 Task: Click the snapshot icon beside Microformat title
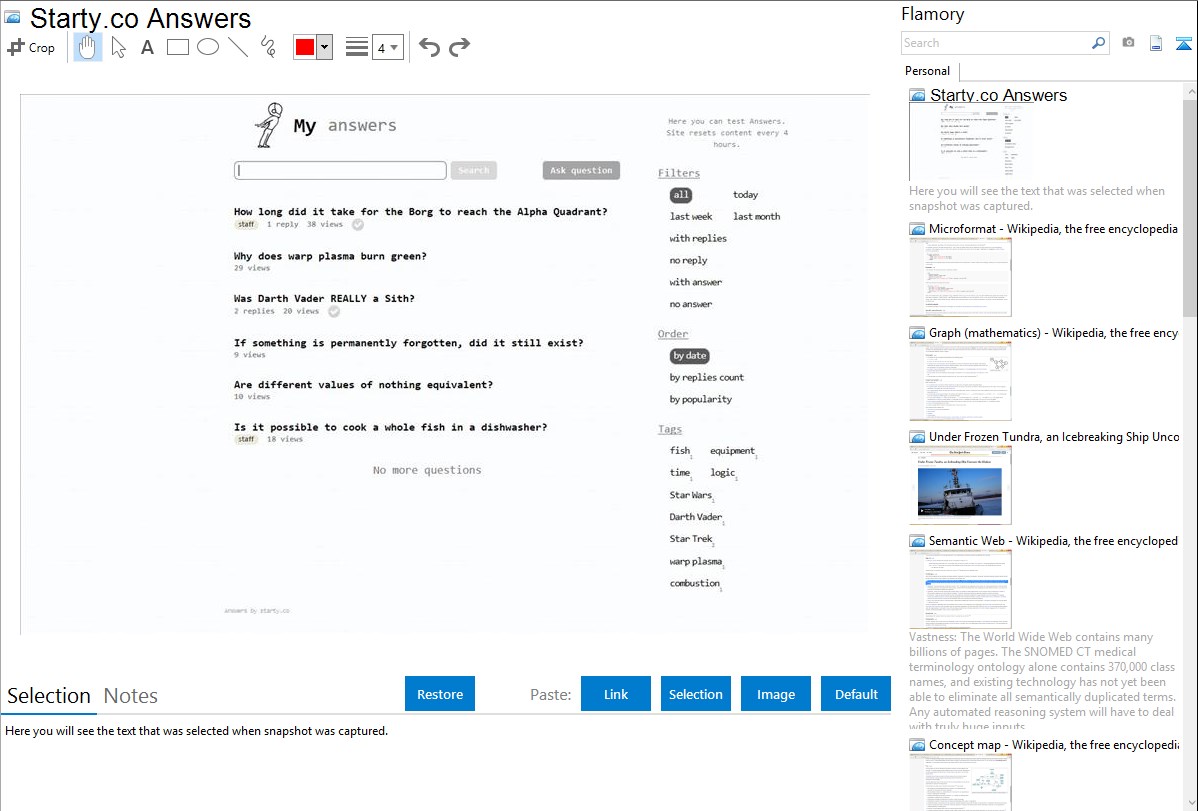917,229
